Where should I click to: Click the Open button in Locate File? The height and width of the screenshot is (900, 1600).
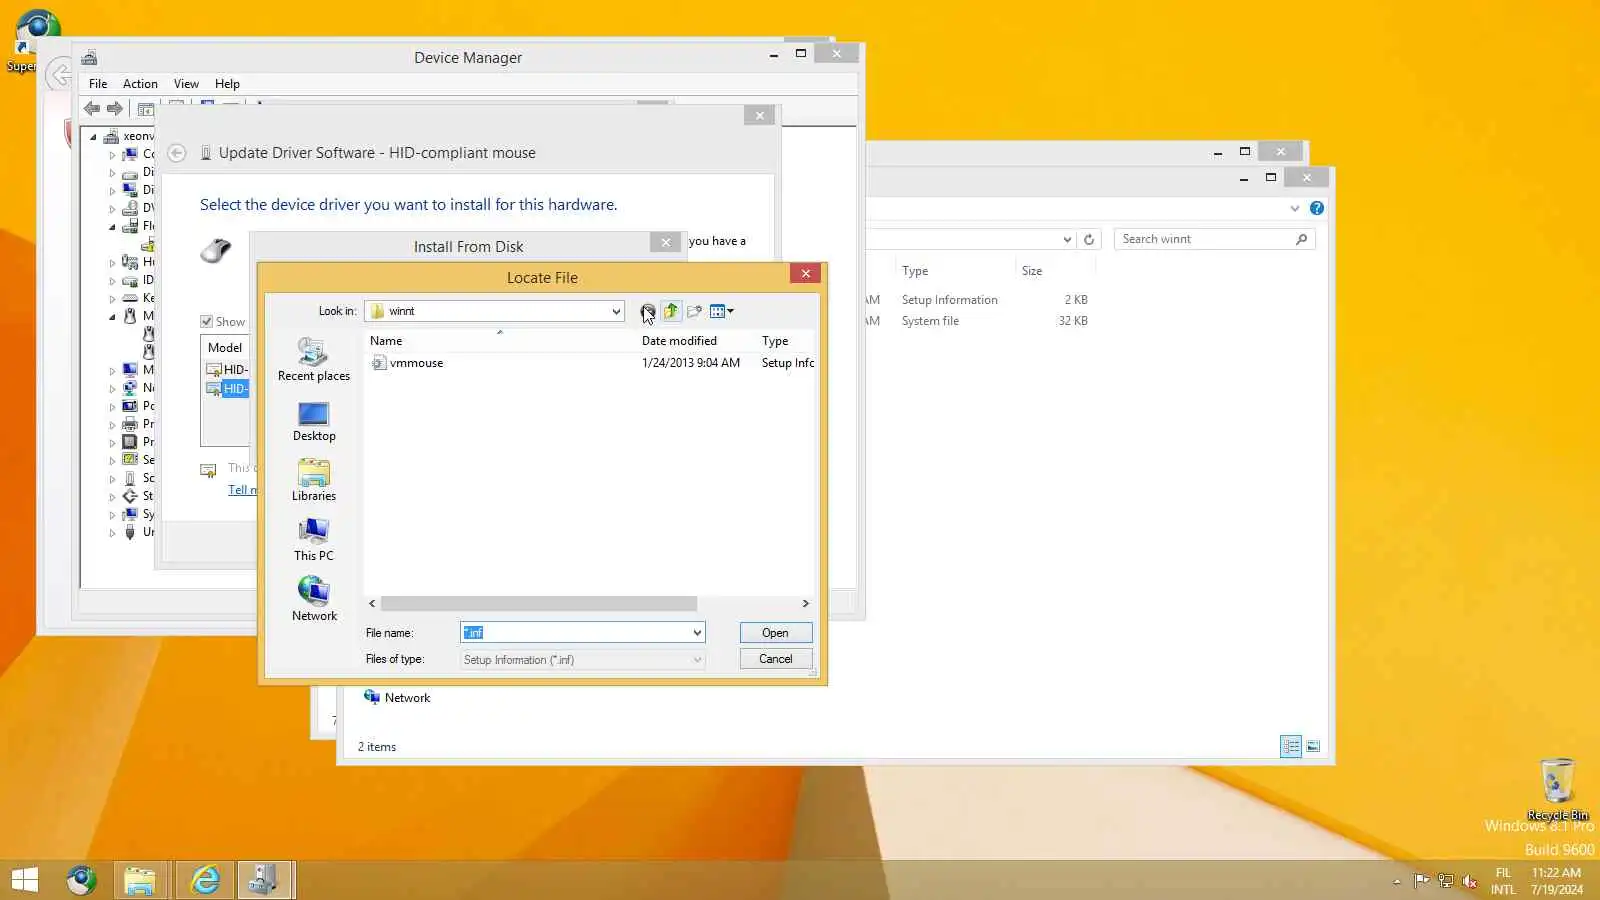pyautogui.click(x=775, y=633)
